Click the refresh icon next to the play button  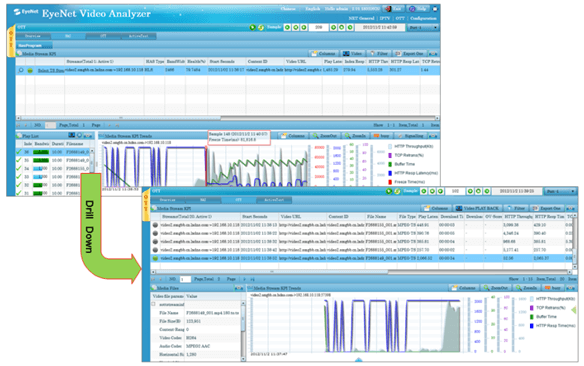tap(261, 27)
